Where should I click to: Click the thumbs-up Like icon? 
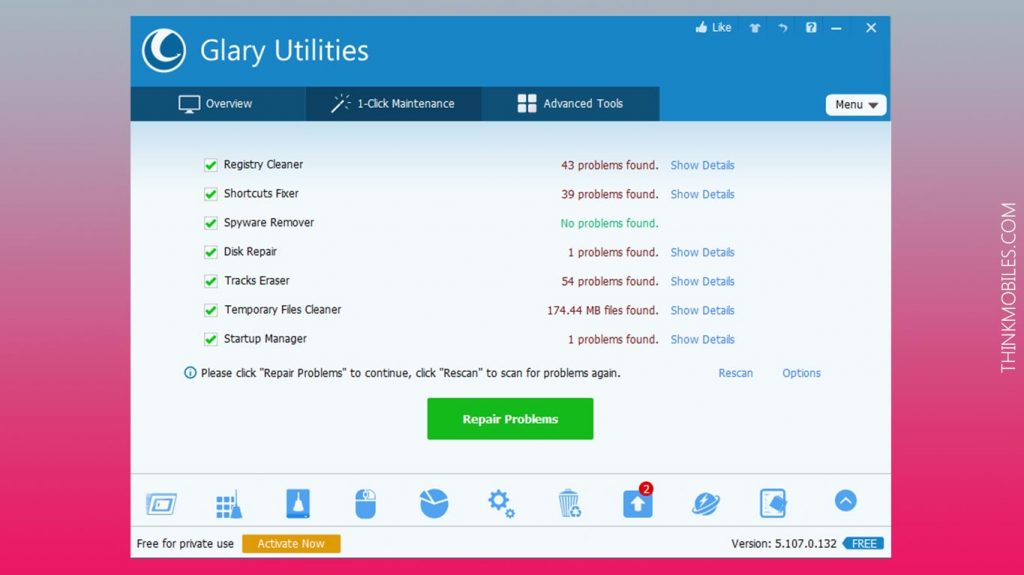[701, 27]
